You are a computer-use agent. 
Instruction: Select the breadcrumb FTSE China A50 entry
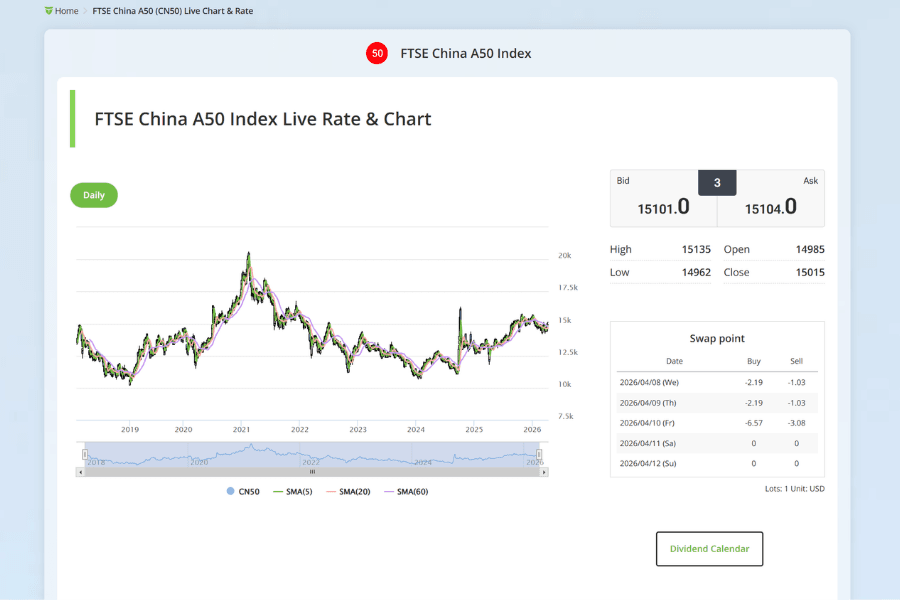172,11
